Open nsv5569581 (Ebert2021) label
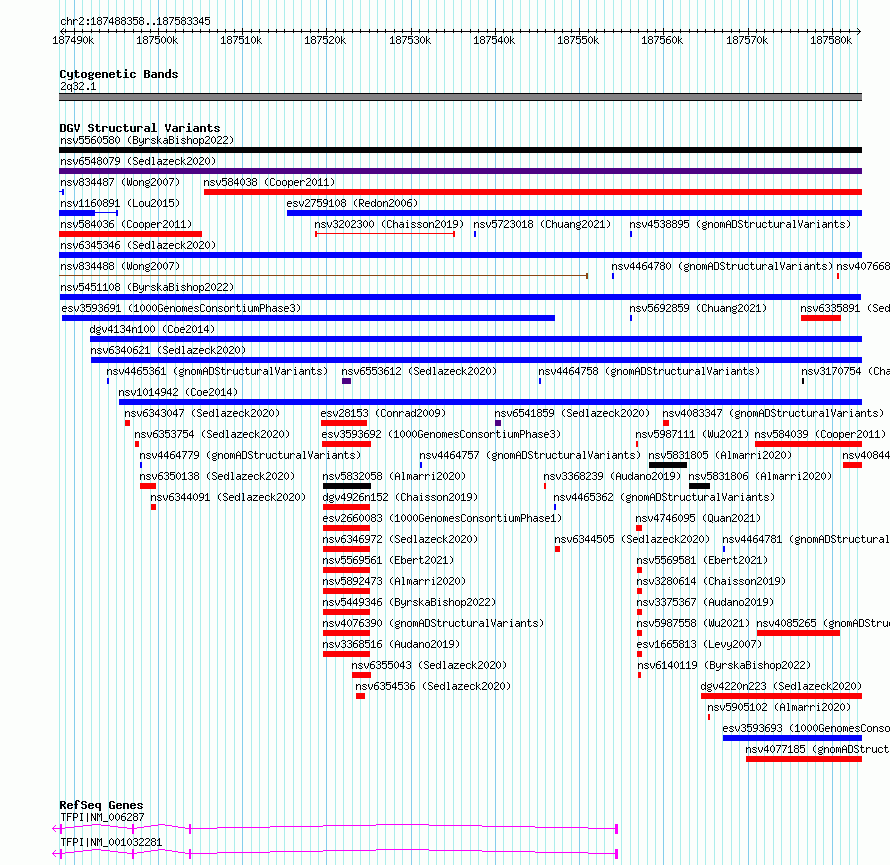 702,560
